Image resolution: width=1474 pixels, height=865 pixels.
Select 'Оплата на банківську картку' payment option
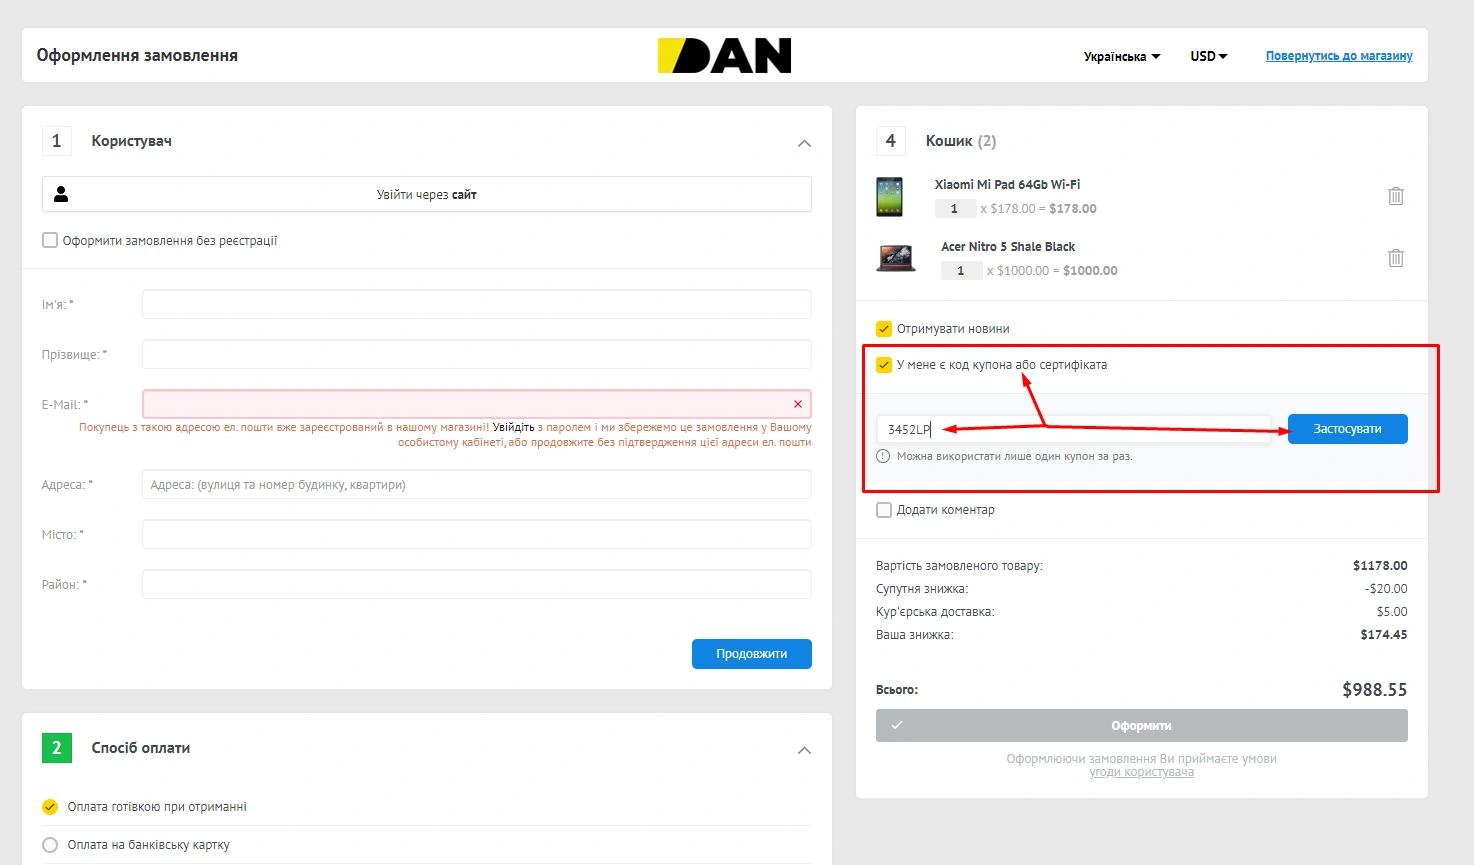pos(50,845)
